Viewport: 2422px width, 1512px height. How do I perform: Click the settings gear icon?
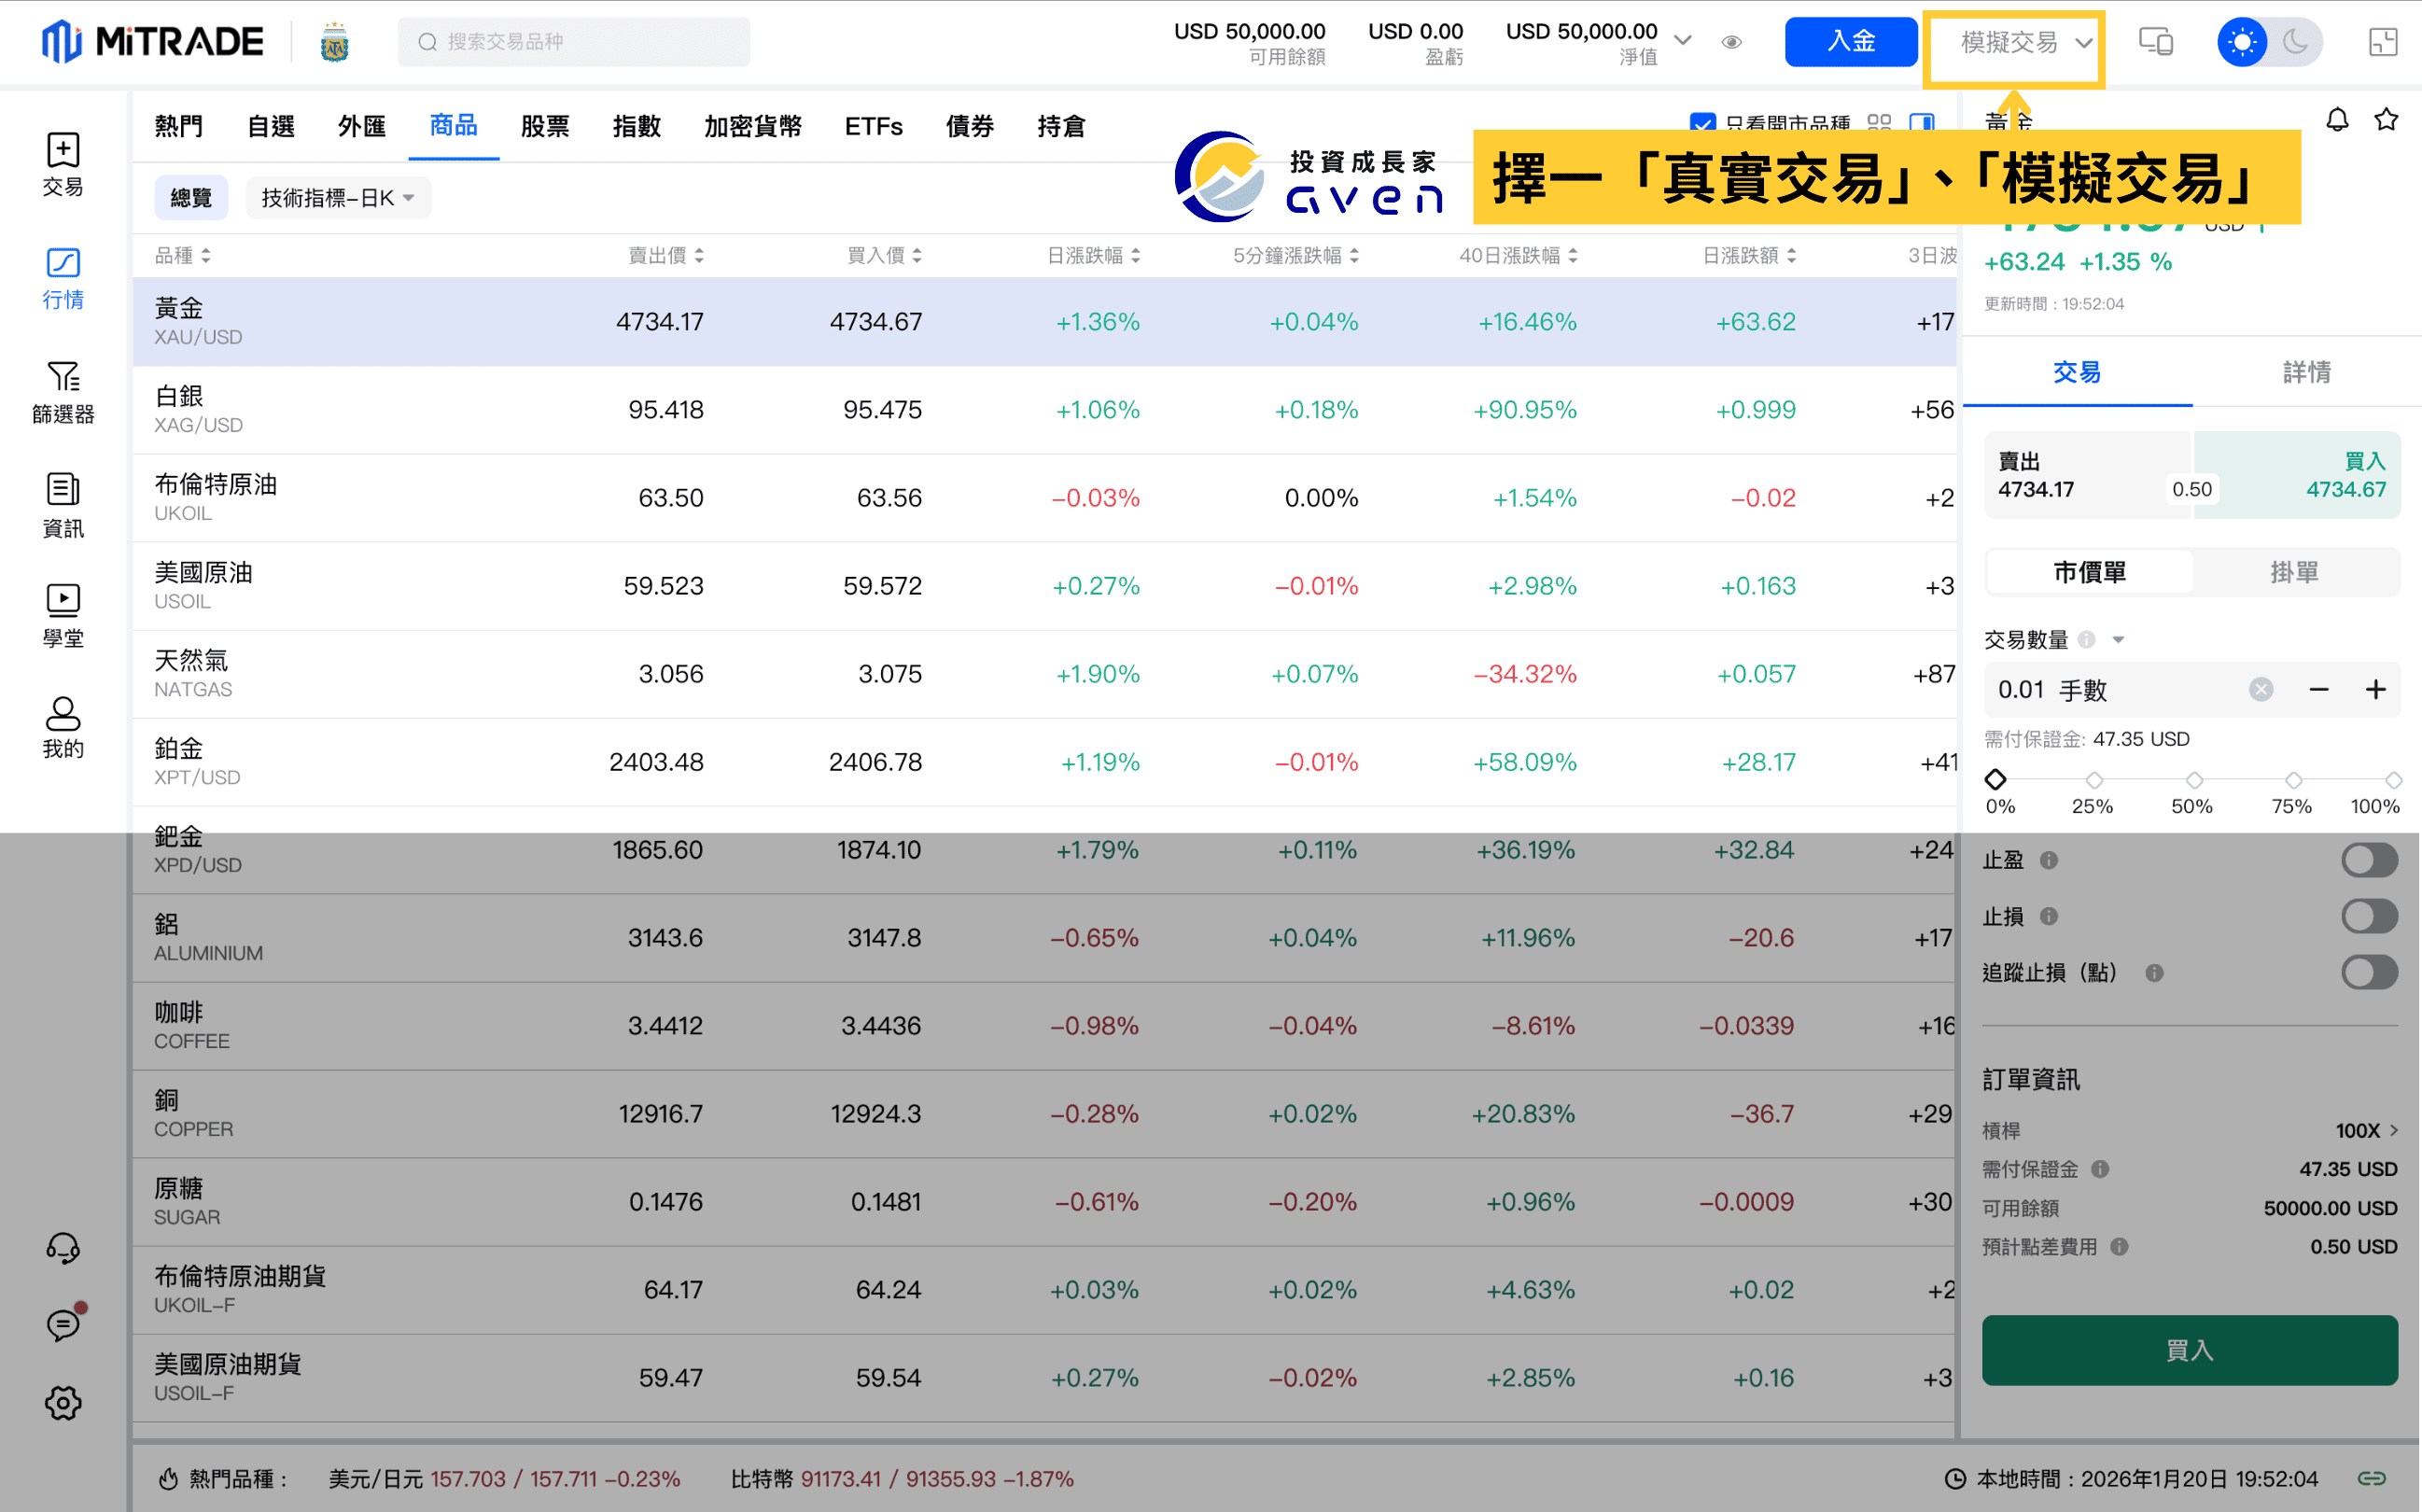tap(63, 1402)
